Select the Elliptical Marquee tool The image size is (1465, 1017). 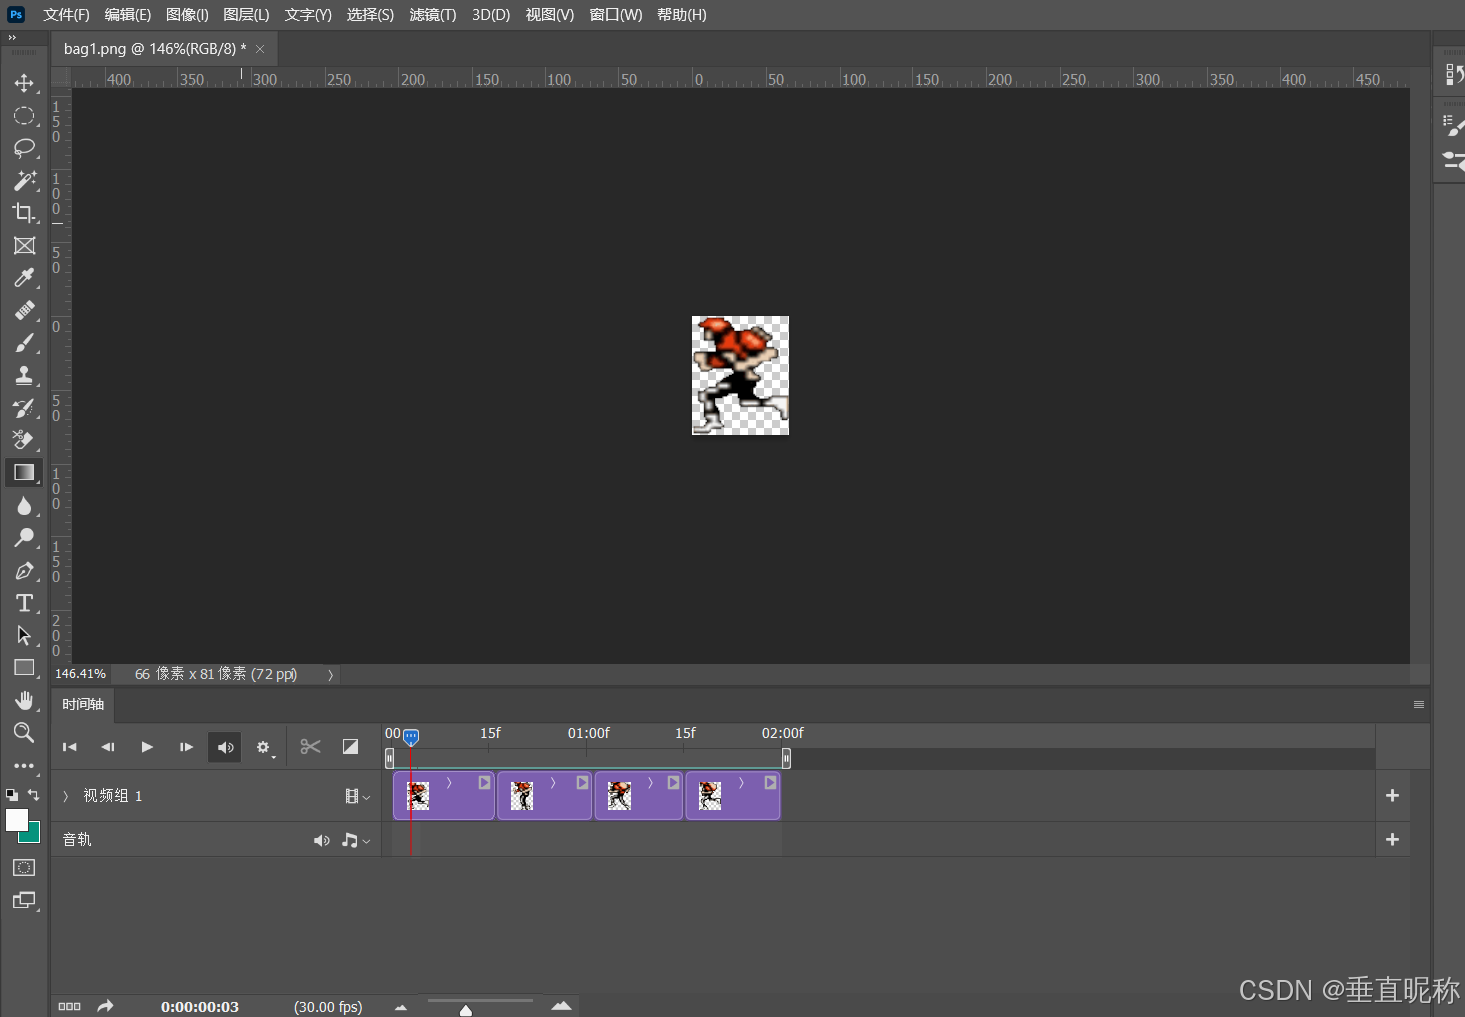(x=24, y=116)
